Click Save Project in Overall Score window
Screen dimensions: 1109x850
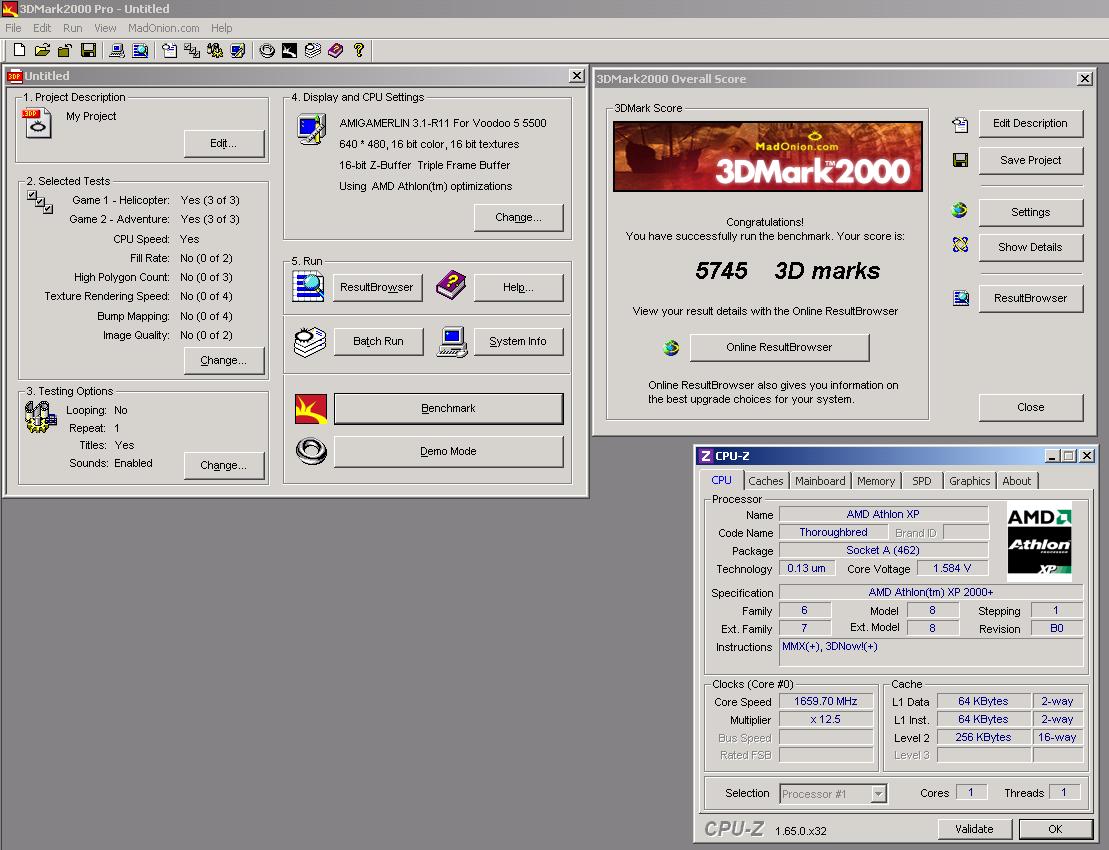coord(1030,161)
